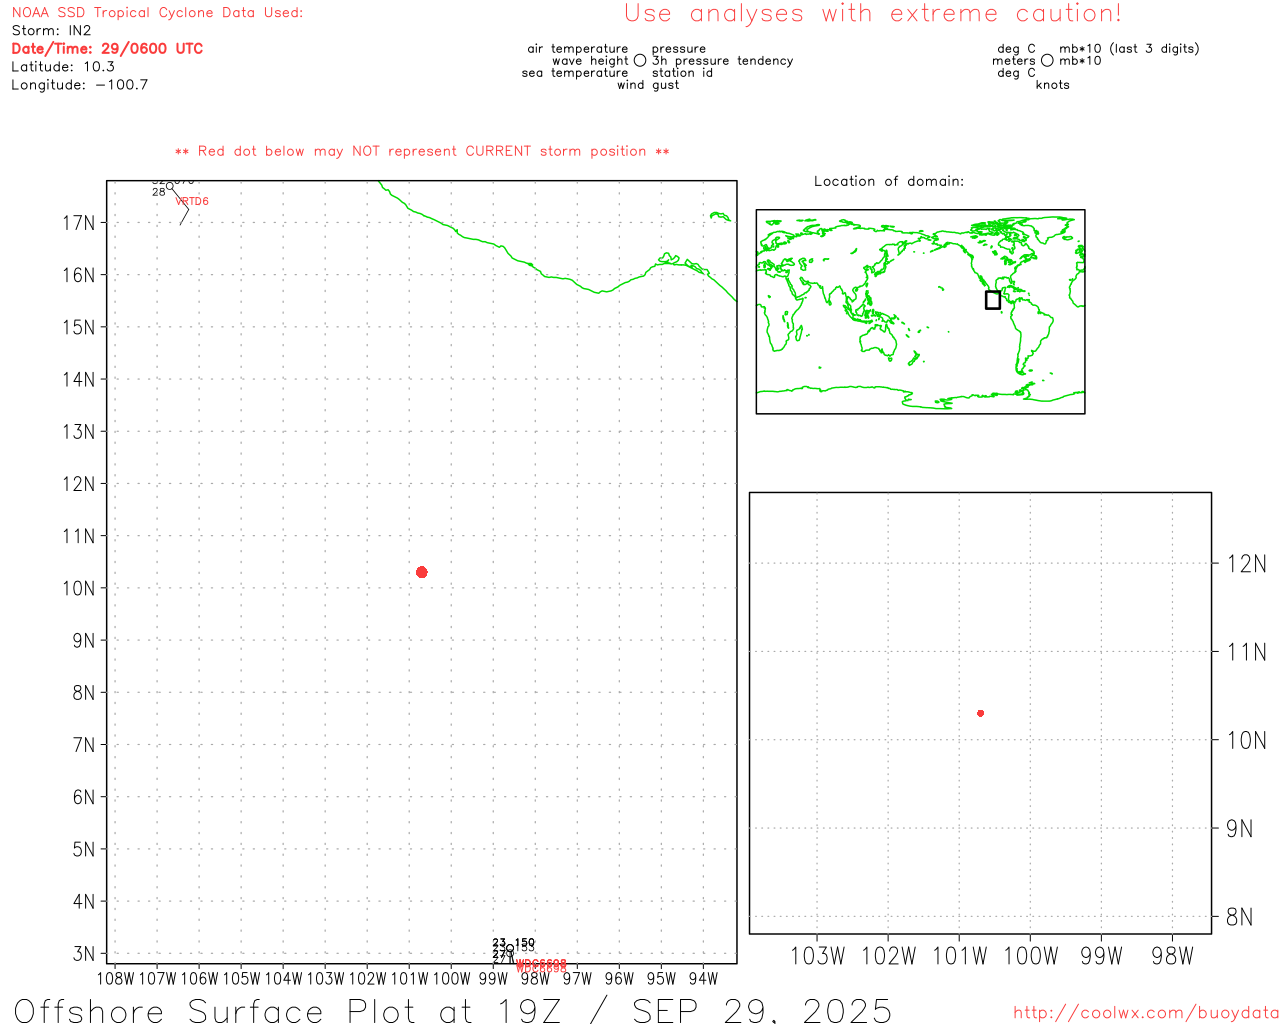
Task: Click the 'Use analyses with extreme caution!' warning
Action: tap(873, 14)
